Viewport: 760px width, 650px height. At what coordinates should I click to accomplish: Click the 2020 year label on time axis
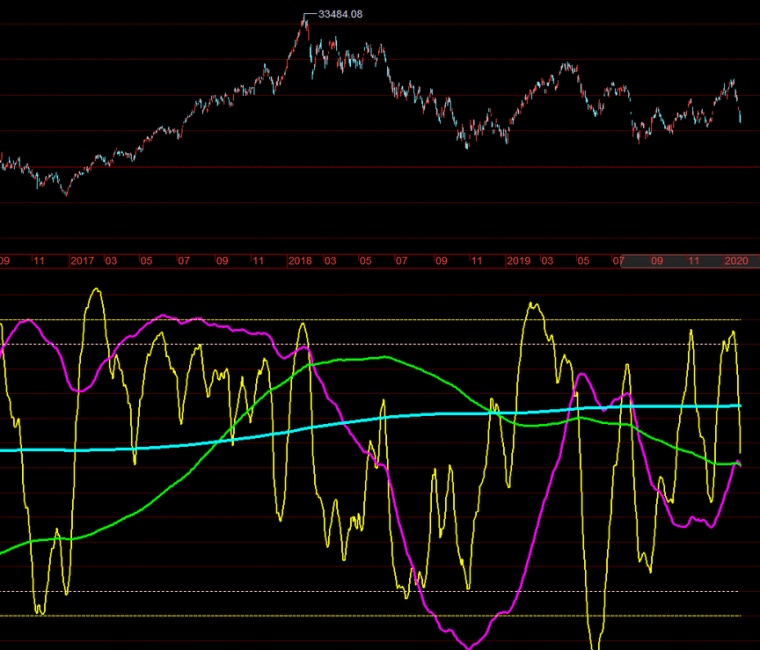[736, 261]
